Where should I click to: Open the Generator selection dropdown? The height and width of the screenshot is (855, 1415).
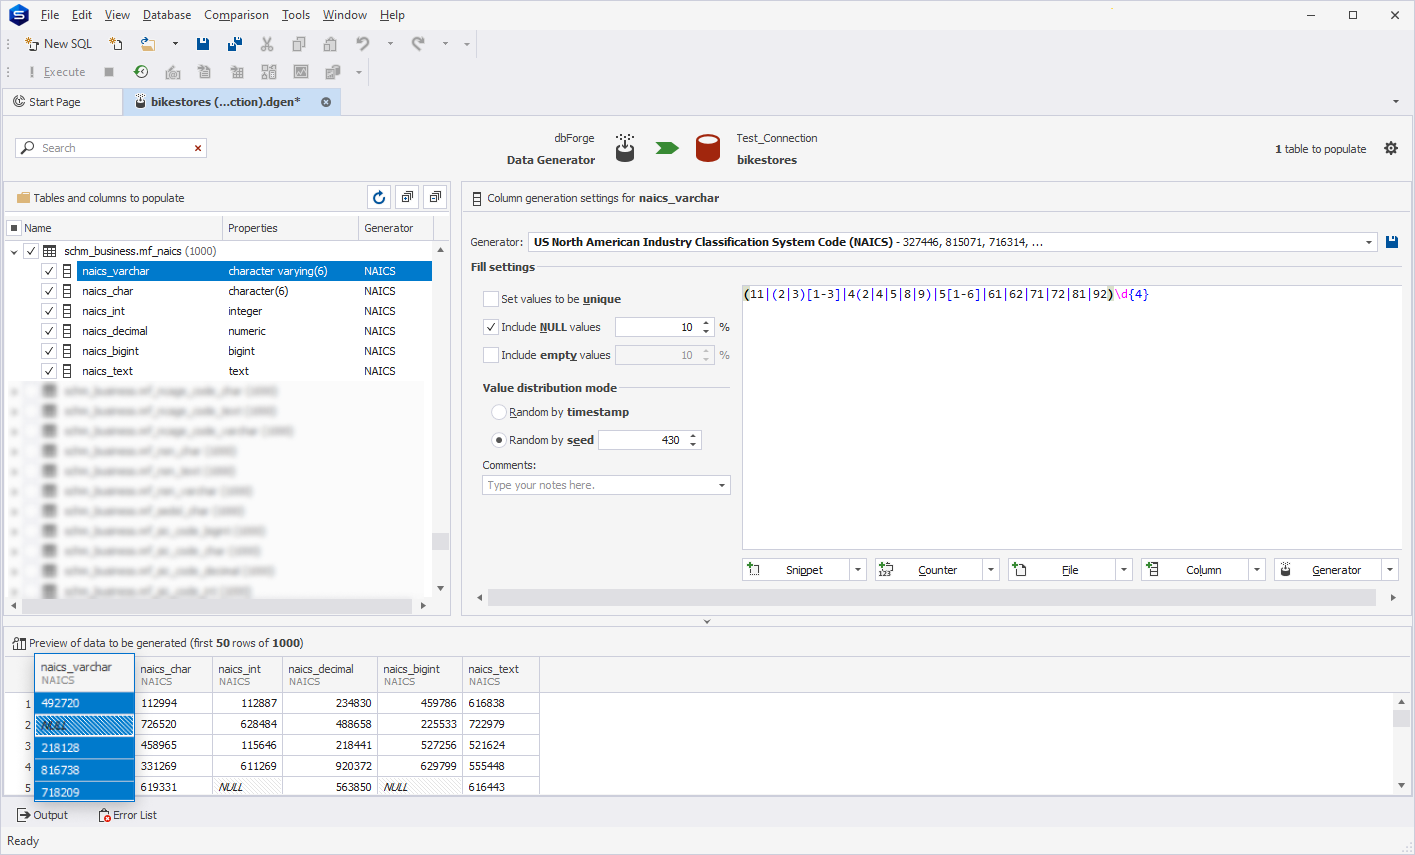1369,242
